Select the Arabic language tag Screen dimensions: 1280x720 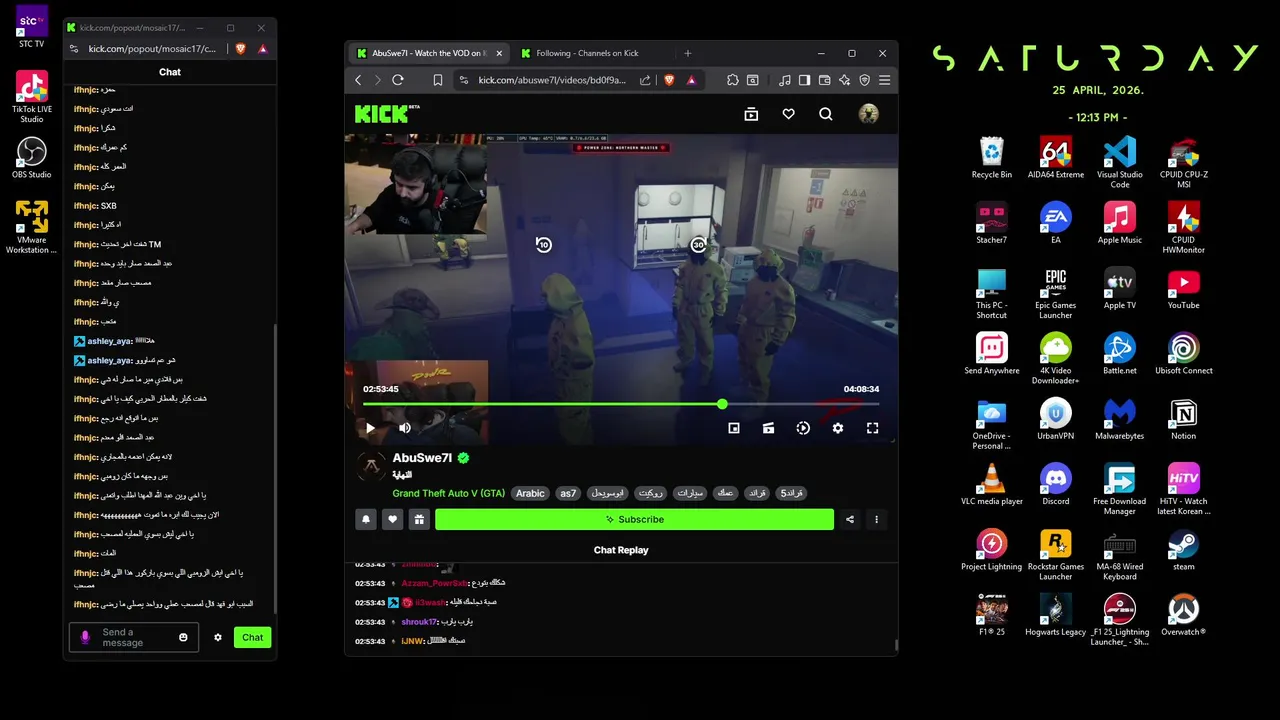530,493
